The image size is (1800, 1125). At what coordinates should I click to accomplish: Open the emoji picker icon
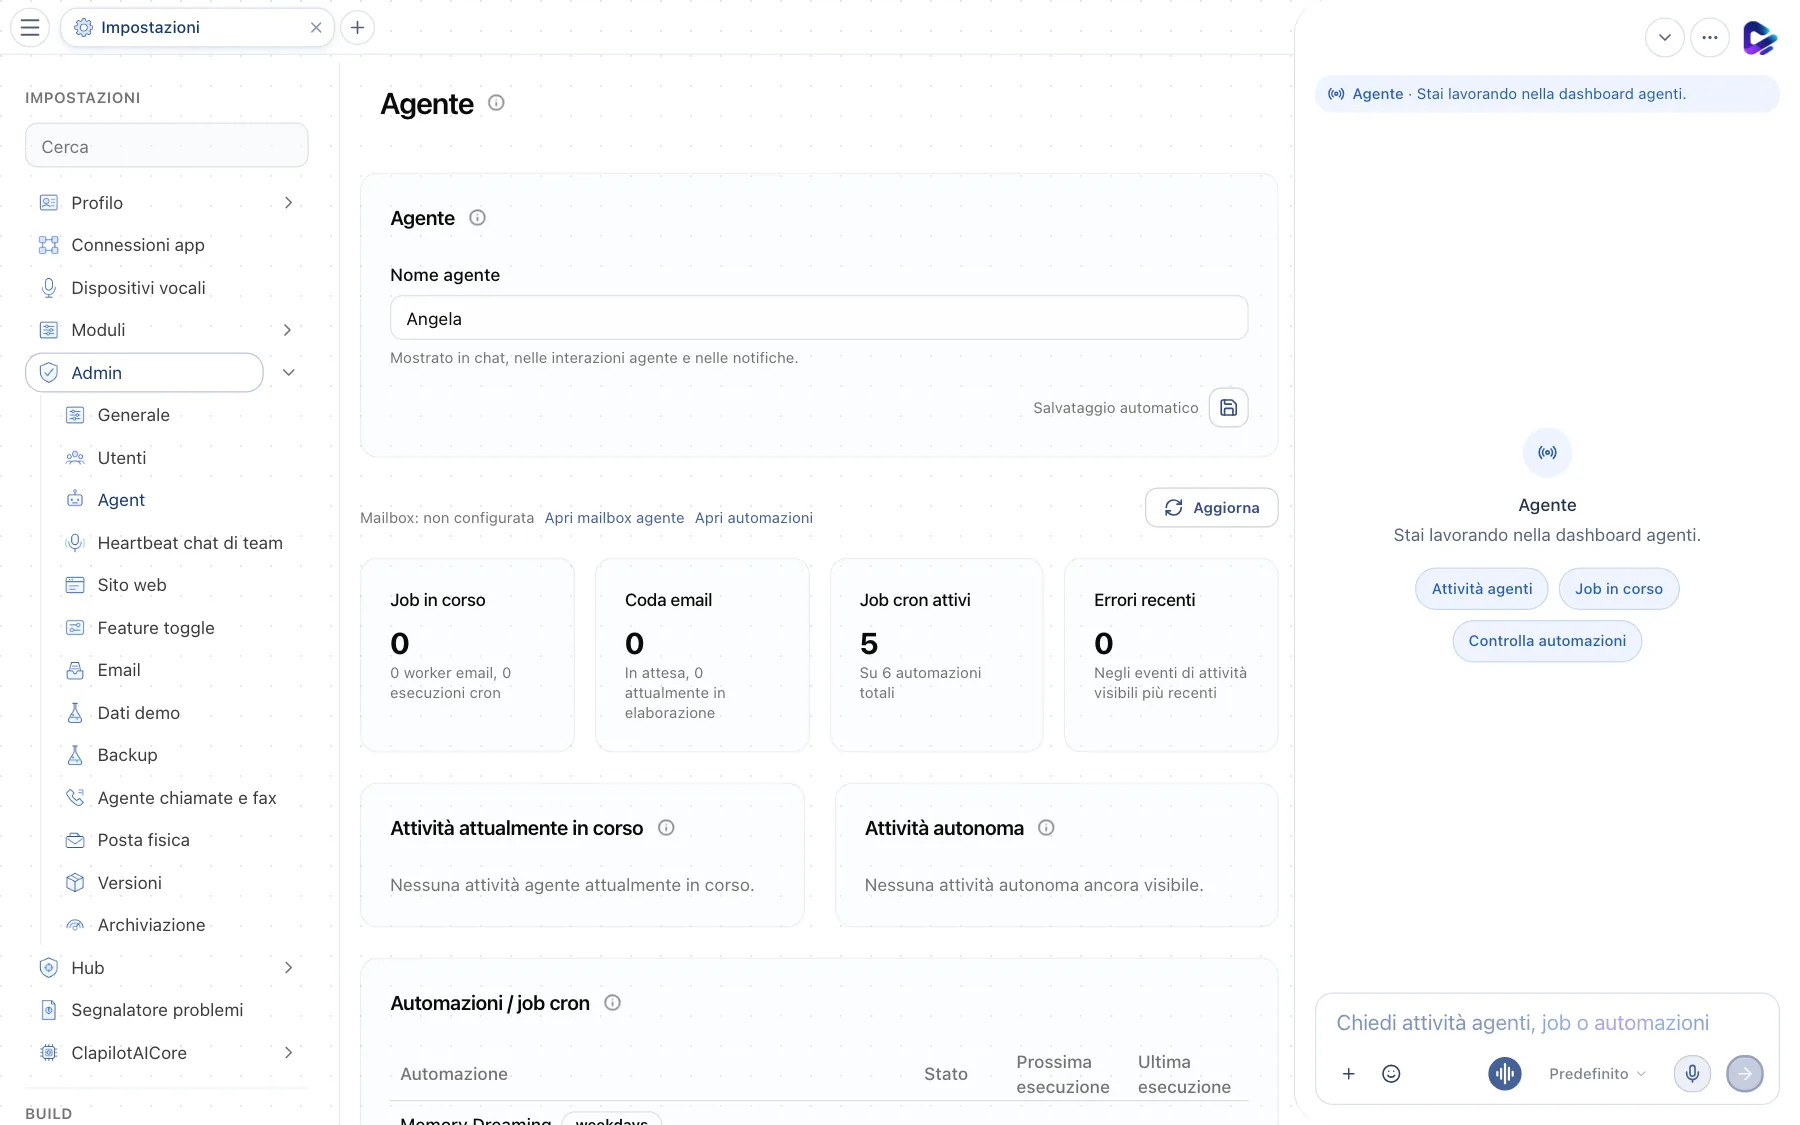(x=1391, y=1074)
